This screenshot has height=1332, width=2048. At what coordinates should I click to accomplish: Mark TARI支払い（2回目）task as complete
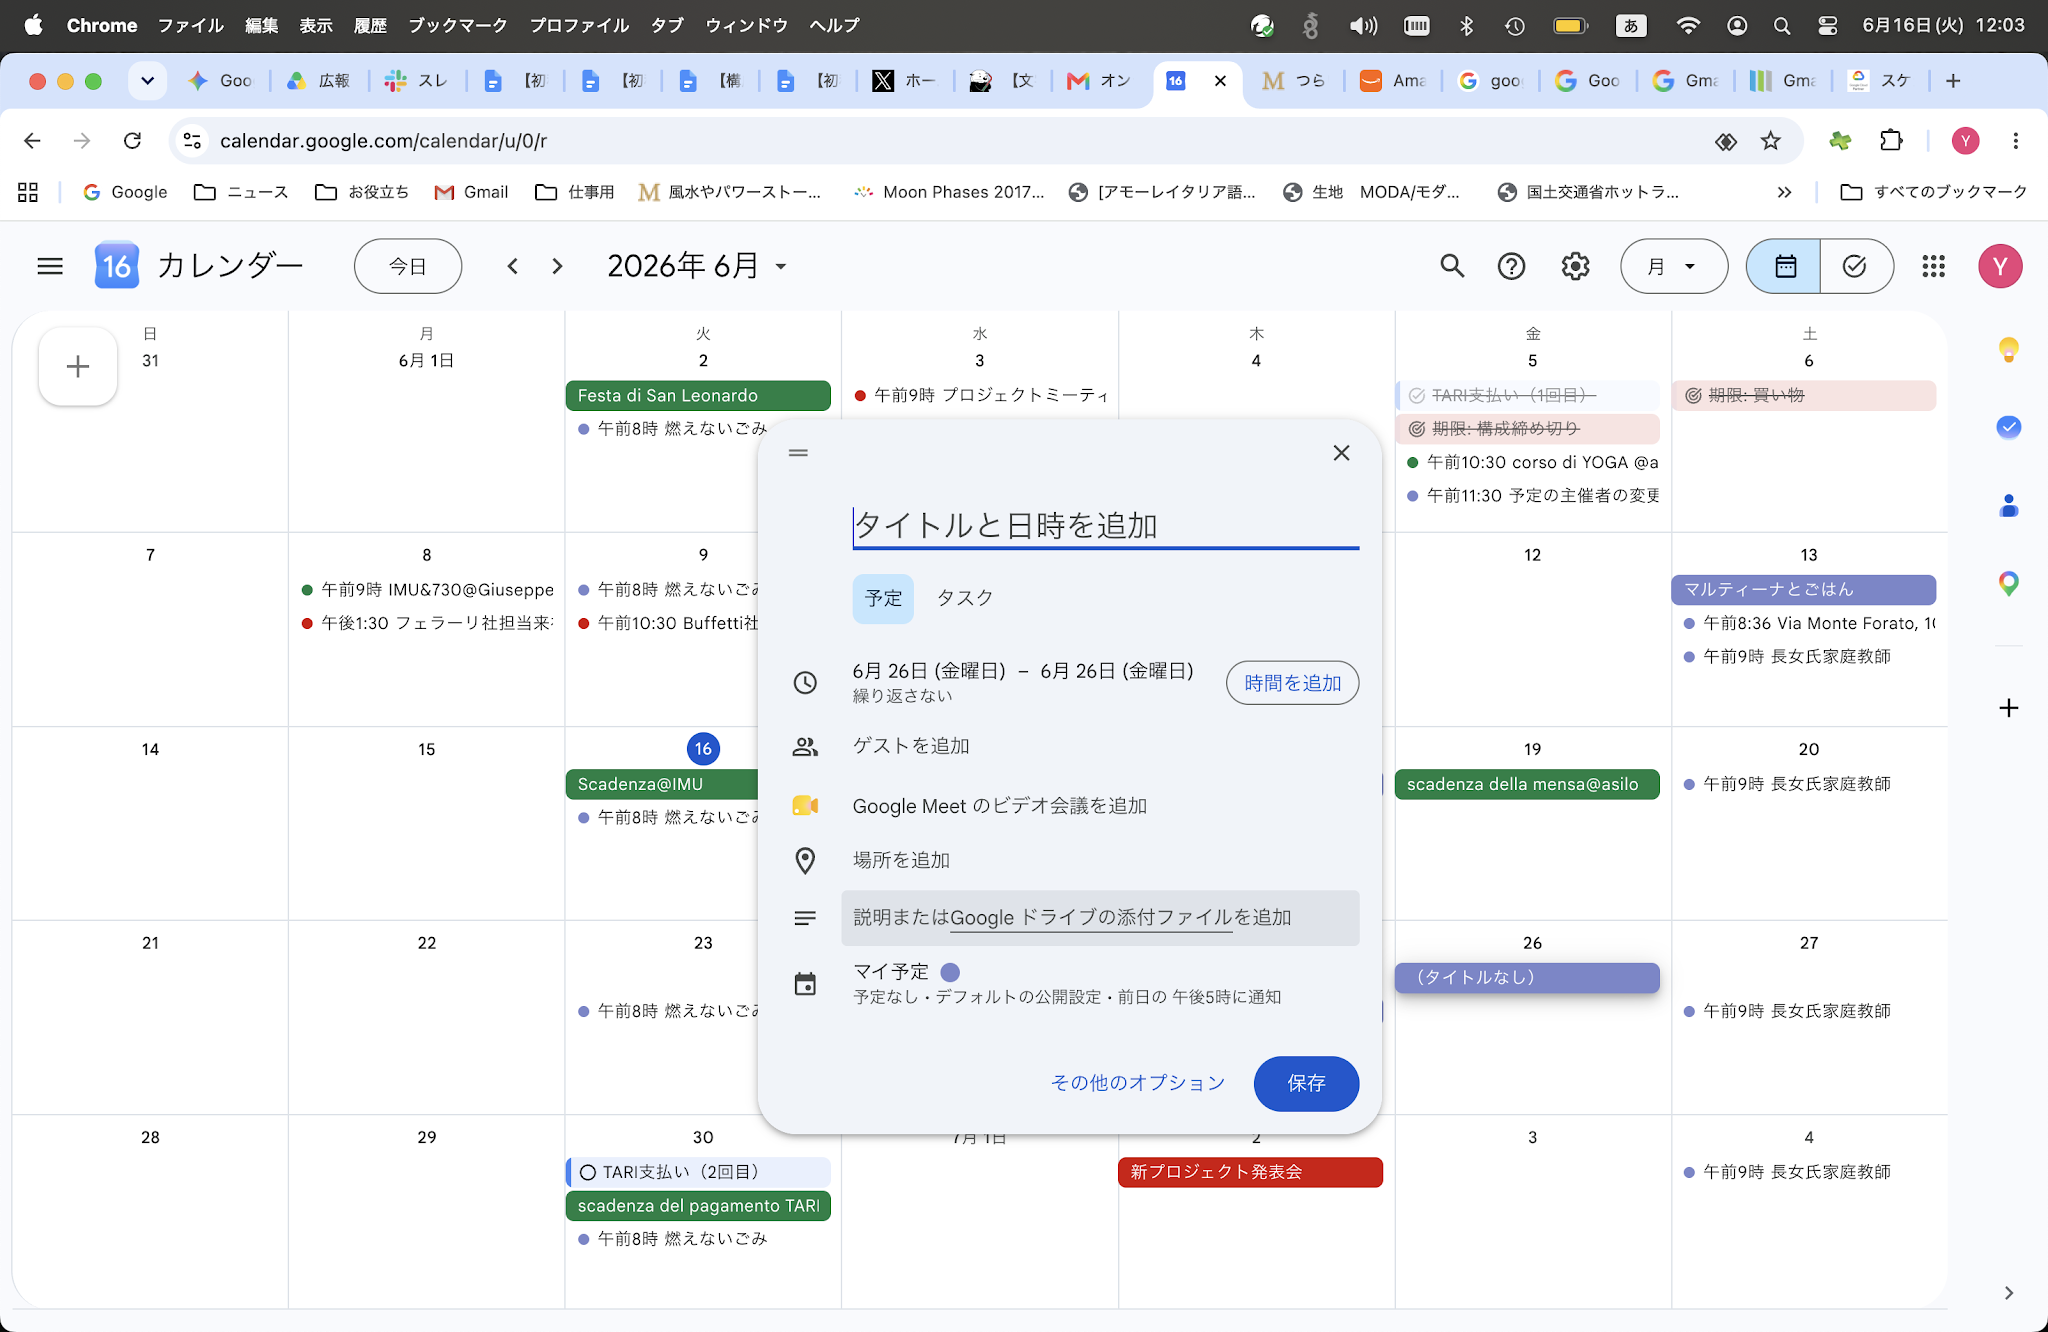(588, 1172)
